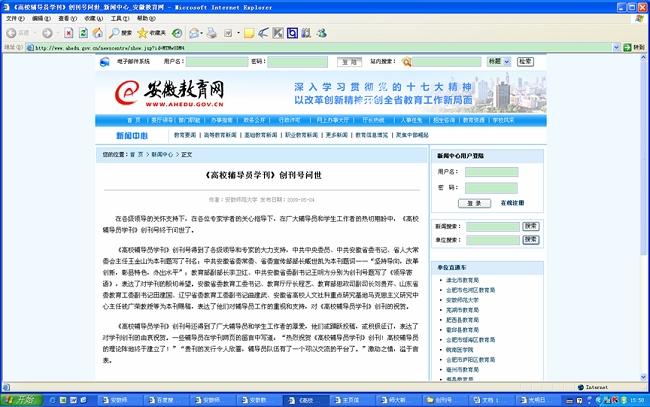650x407 pixels.
Task: Click the page vertical scrollbar down arrow
Action: coord(643,377)
